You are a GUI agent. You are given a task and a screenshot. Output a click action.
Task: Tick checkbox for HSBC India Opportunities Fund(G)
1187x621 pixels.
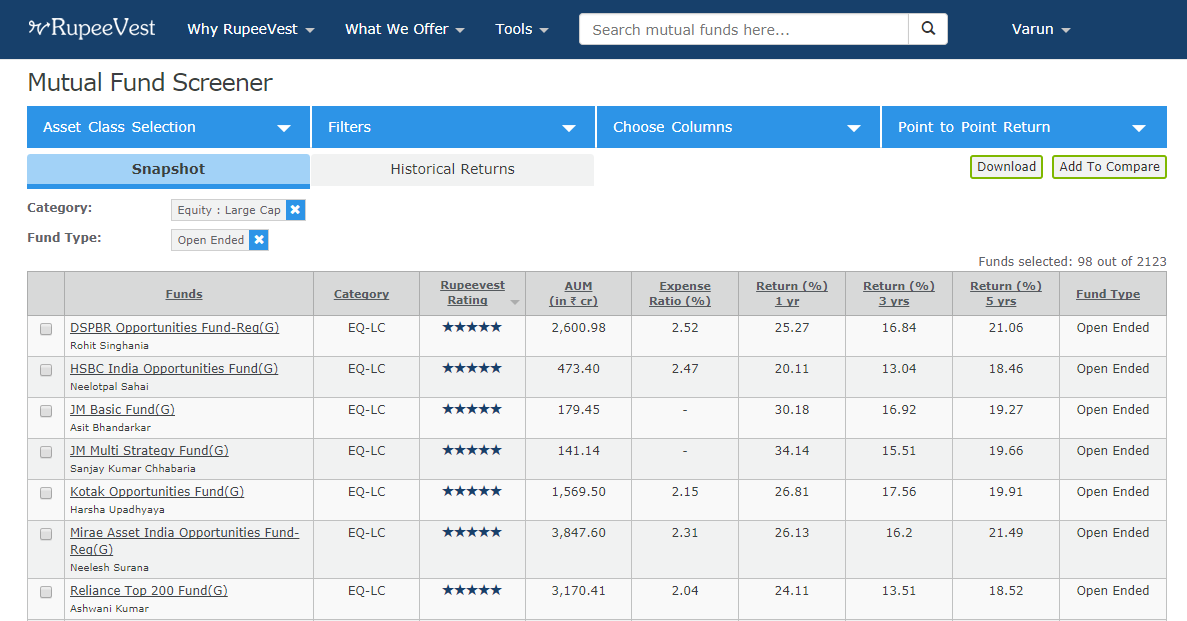click(x=46, y=370)
